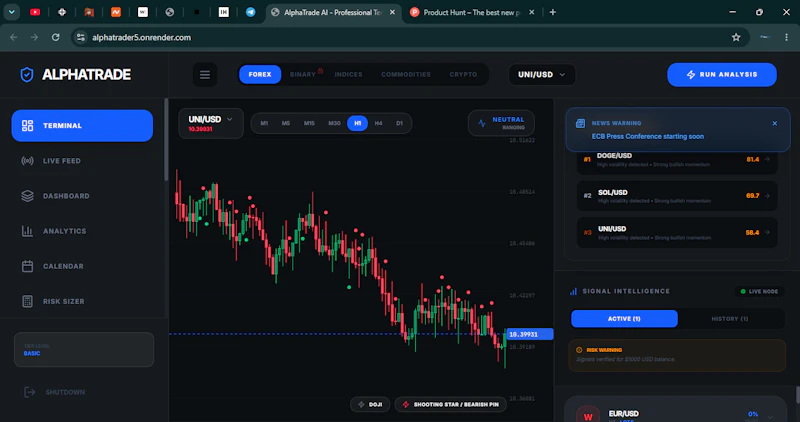The image size is (800, 422).
Task: Reload the page in browser
Action: pyautogui.click(x=56, y=37)
